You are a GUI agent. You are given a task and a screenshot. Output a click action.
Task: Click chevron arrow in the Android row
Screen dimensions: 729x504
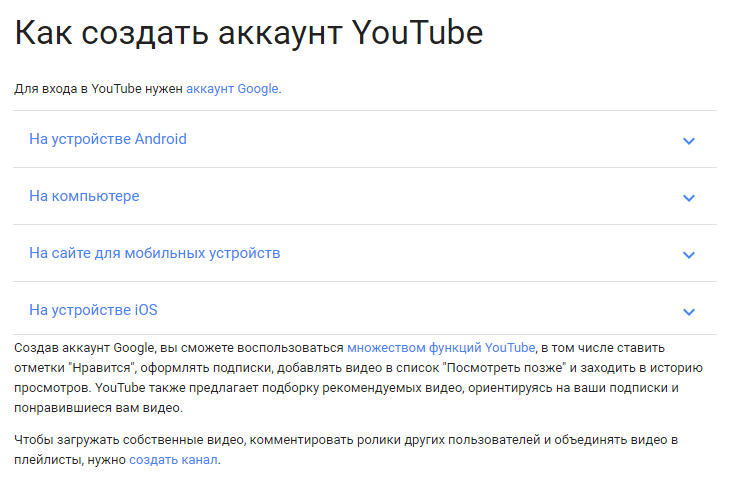pos(689,140)
